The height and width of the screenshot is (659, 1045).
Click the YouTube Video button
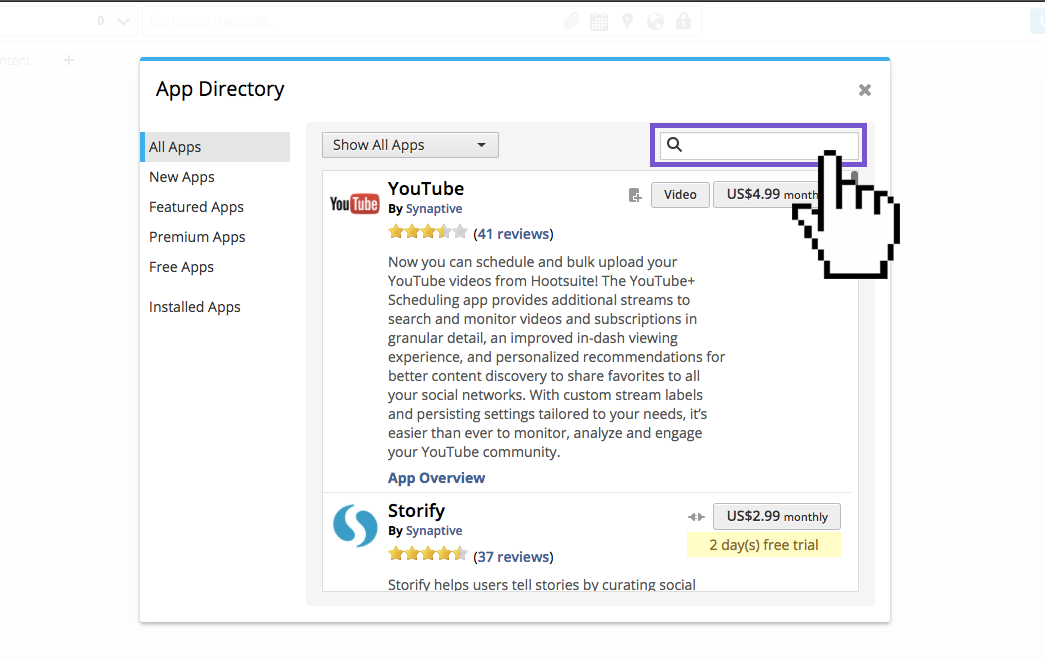click(x=680, y=195)
